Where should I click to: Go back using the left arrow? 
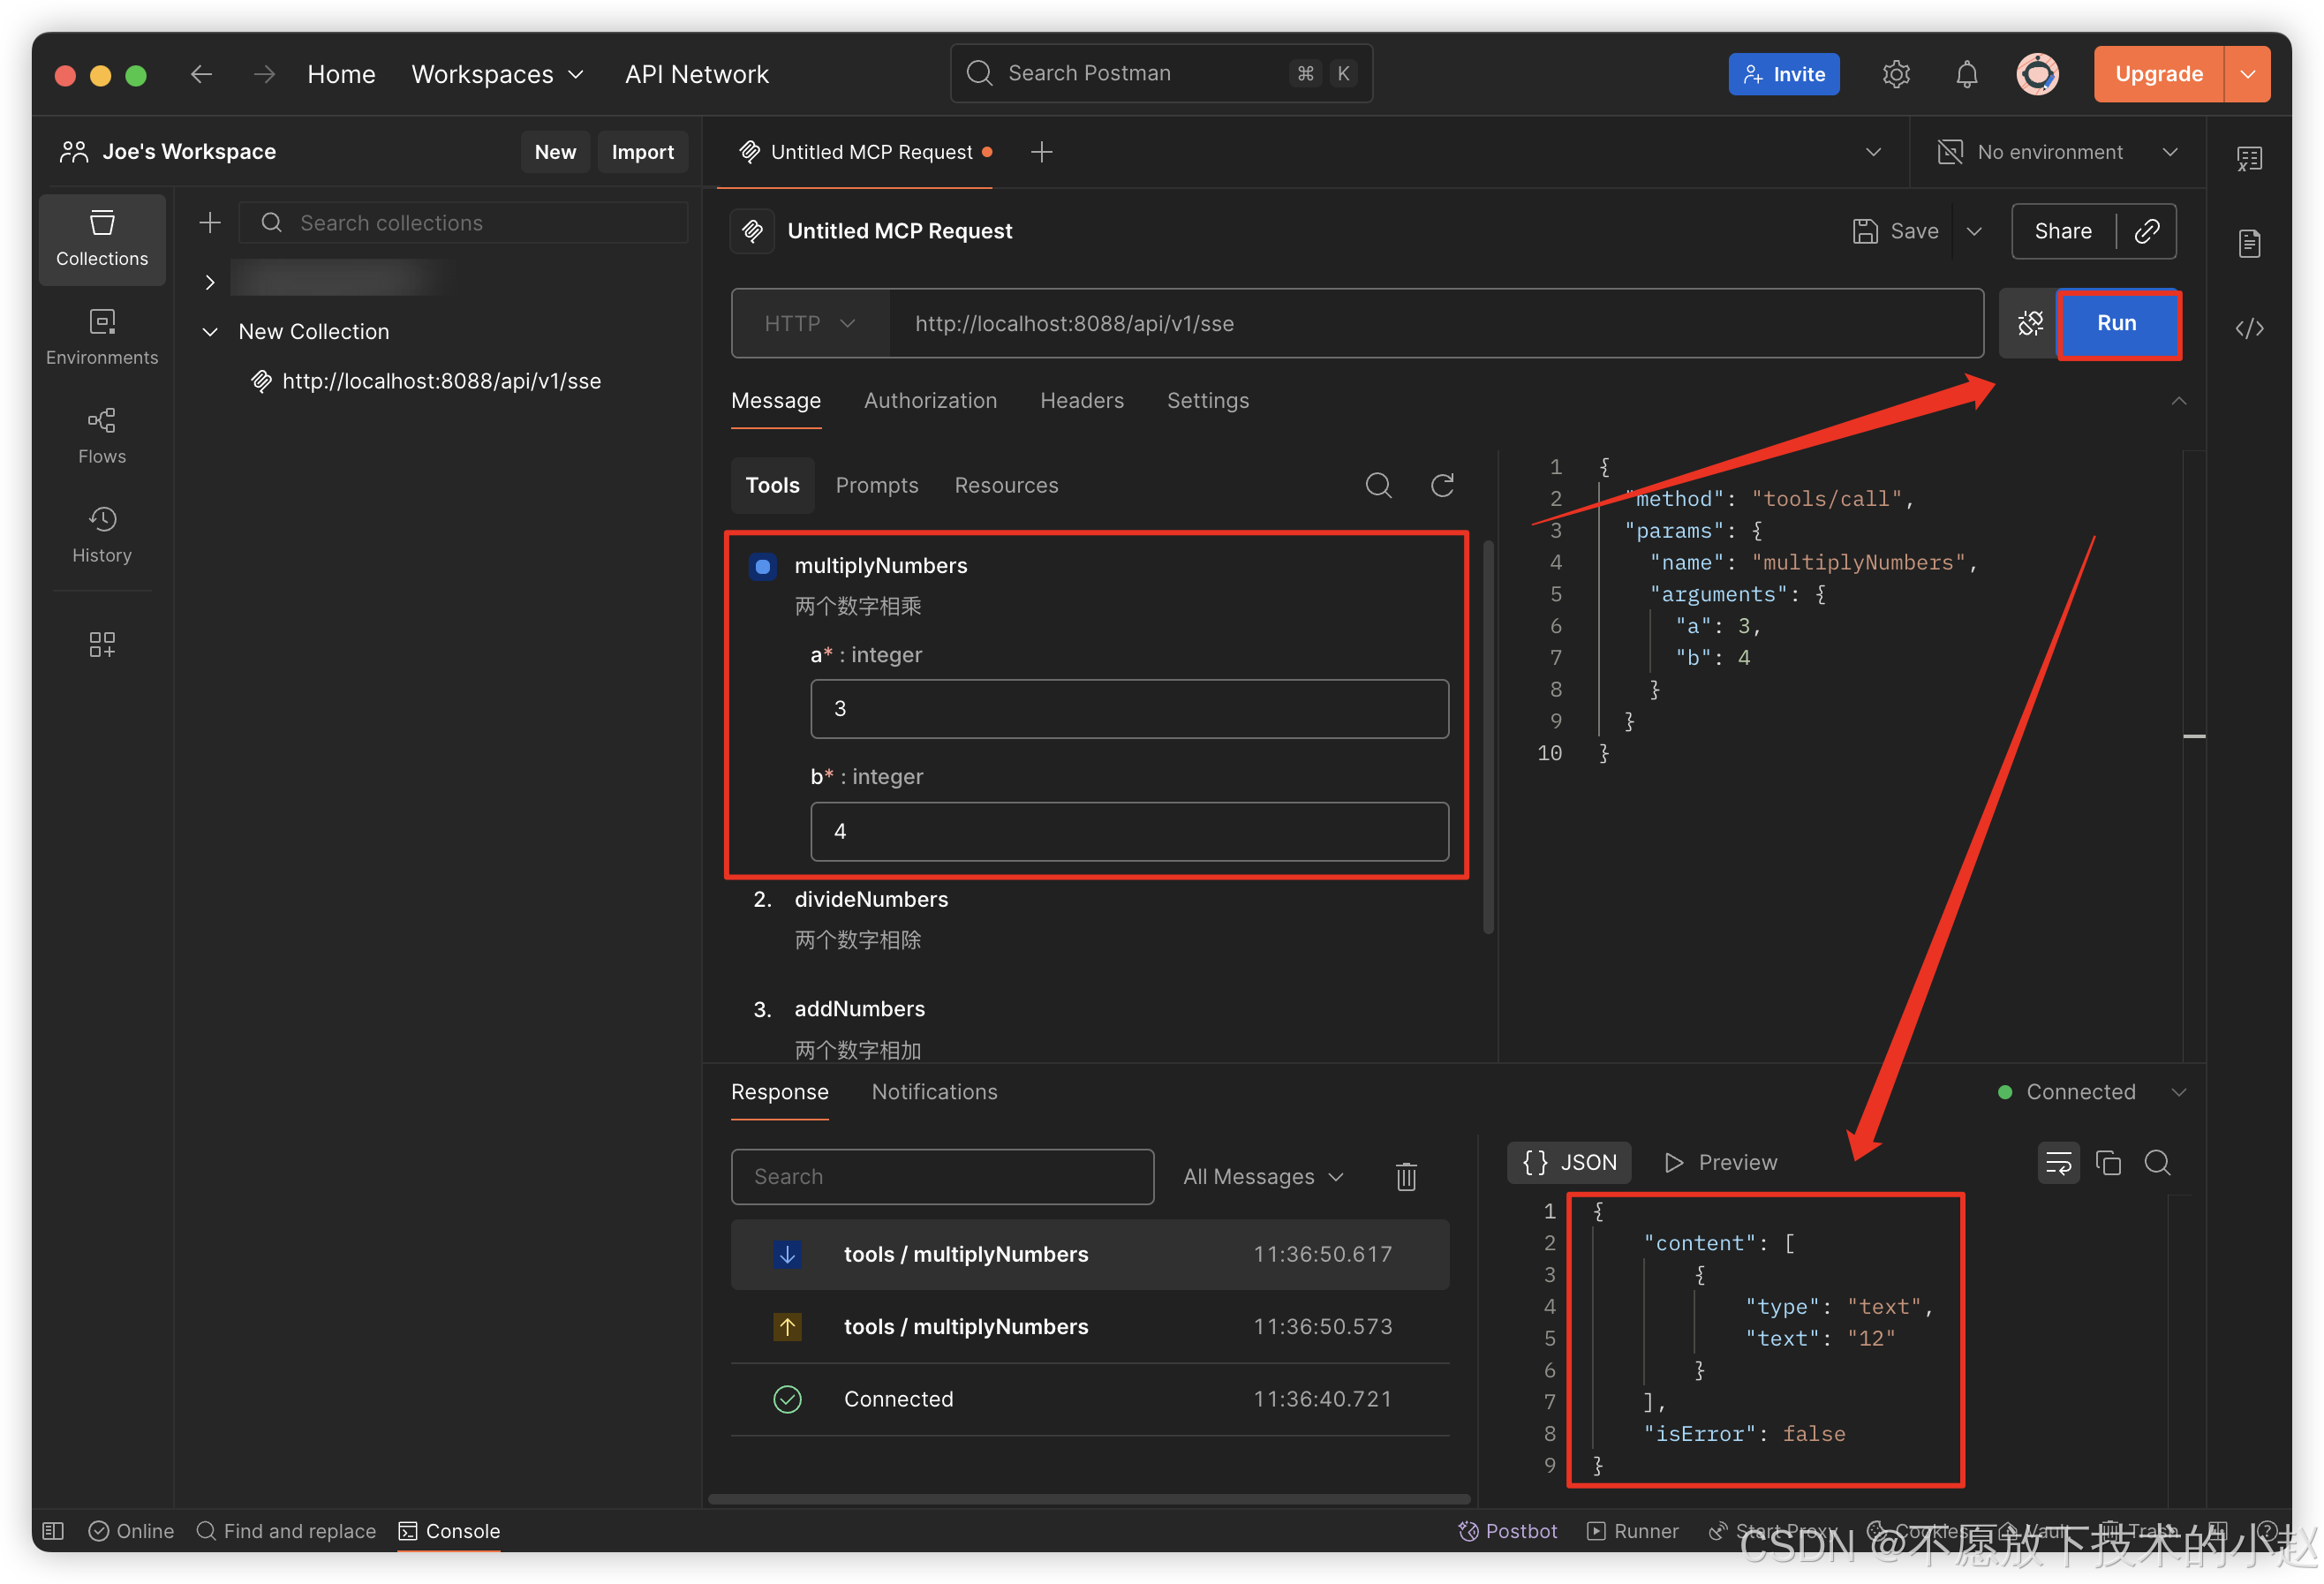point(201,74)
